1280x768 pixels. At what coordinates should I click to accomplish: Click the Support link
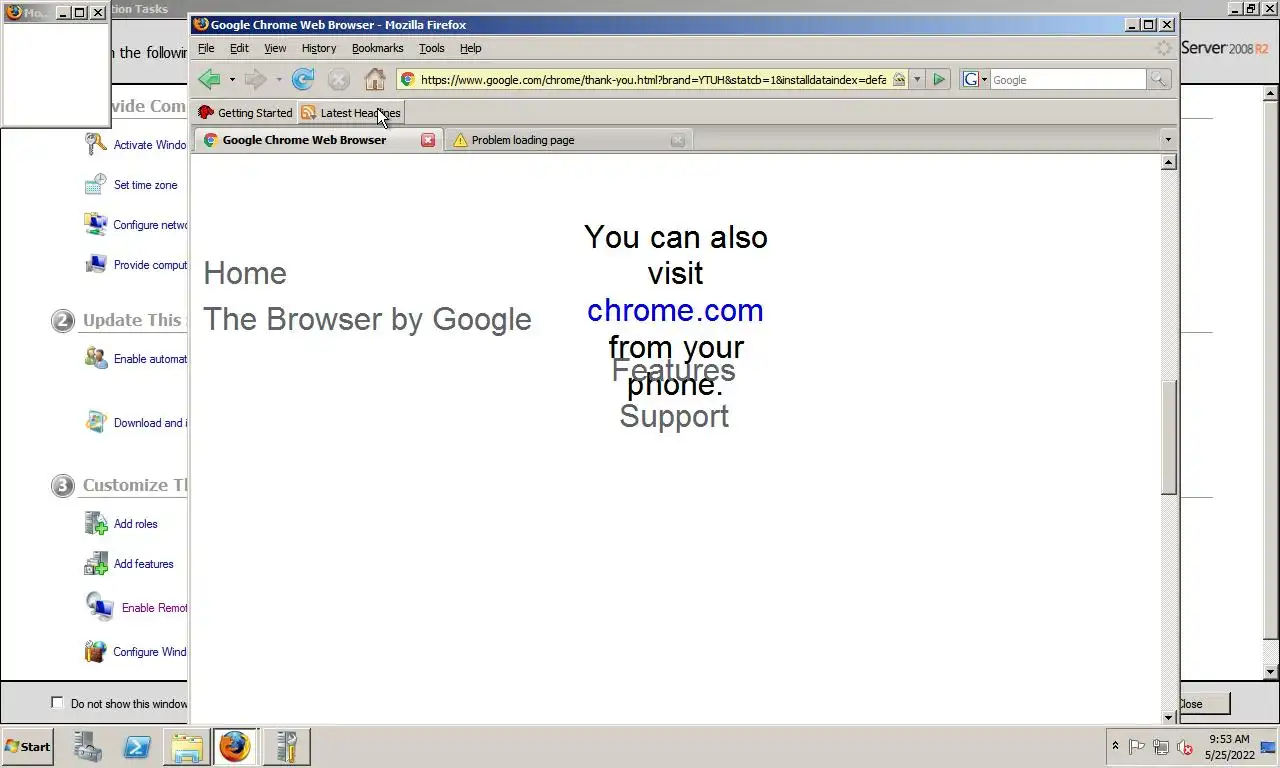pyautogui.click(x=674, y=416)
